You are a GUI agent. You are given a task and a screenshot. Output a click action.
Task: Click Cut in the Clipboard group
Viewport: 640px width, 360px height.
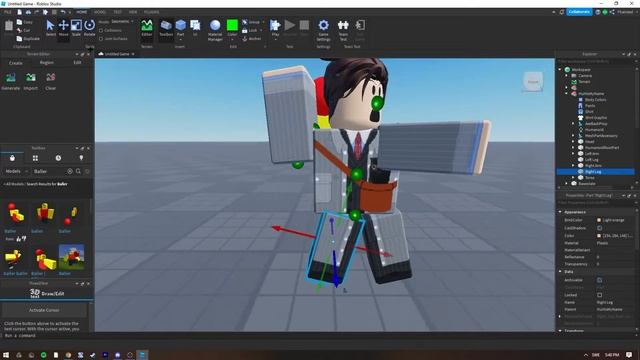[x=24, y=30]
